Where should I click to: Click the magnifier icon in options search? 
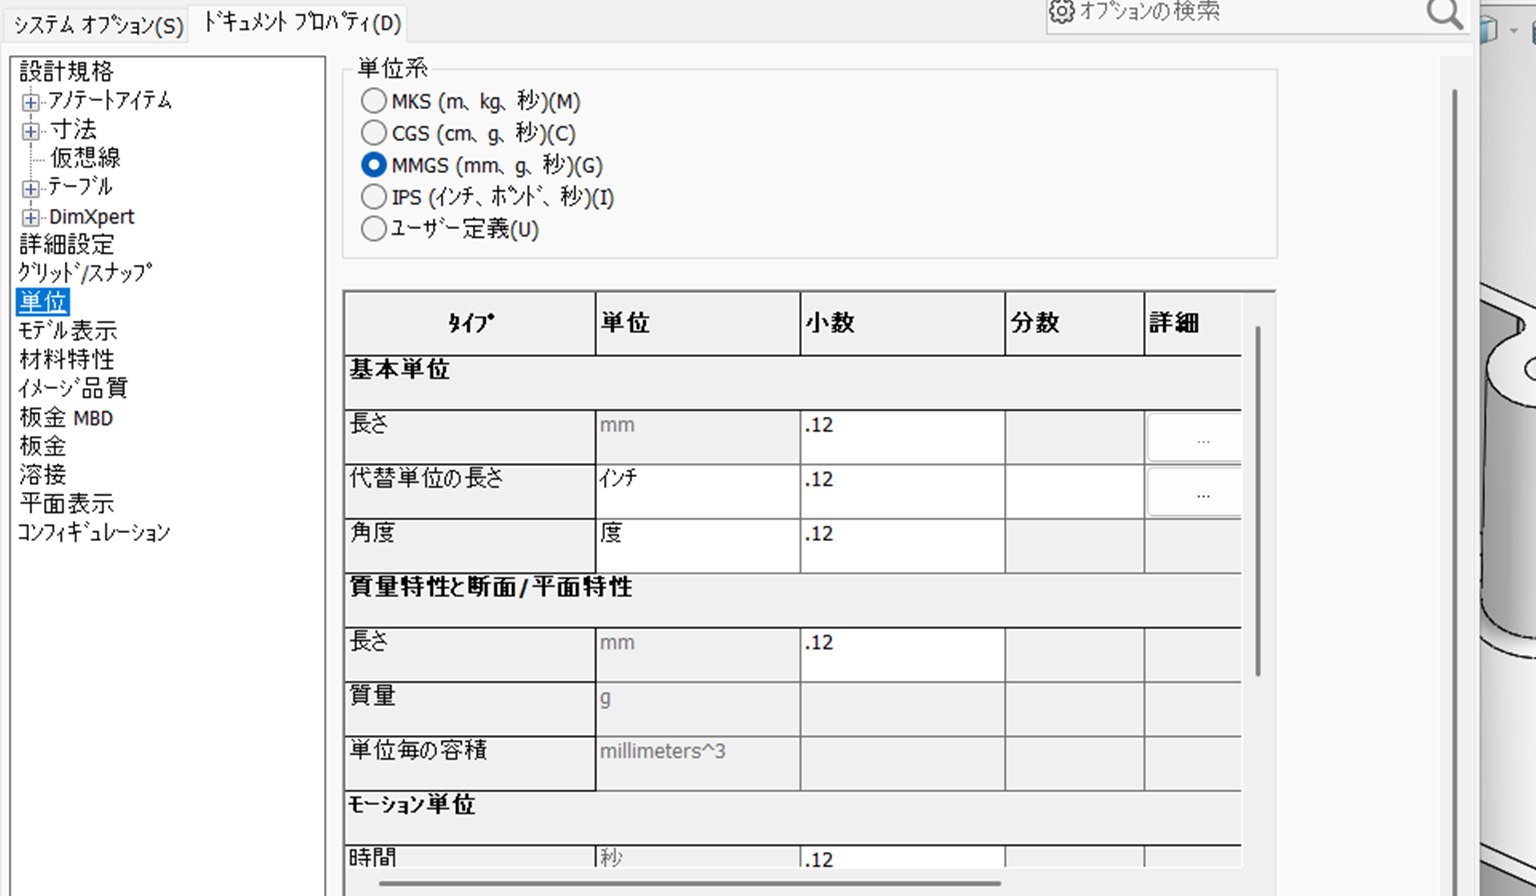point(1444,13)
